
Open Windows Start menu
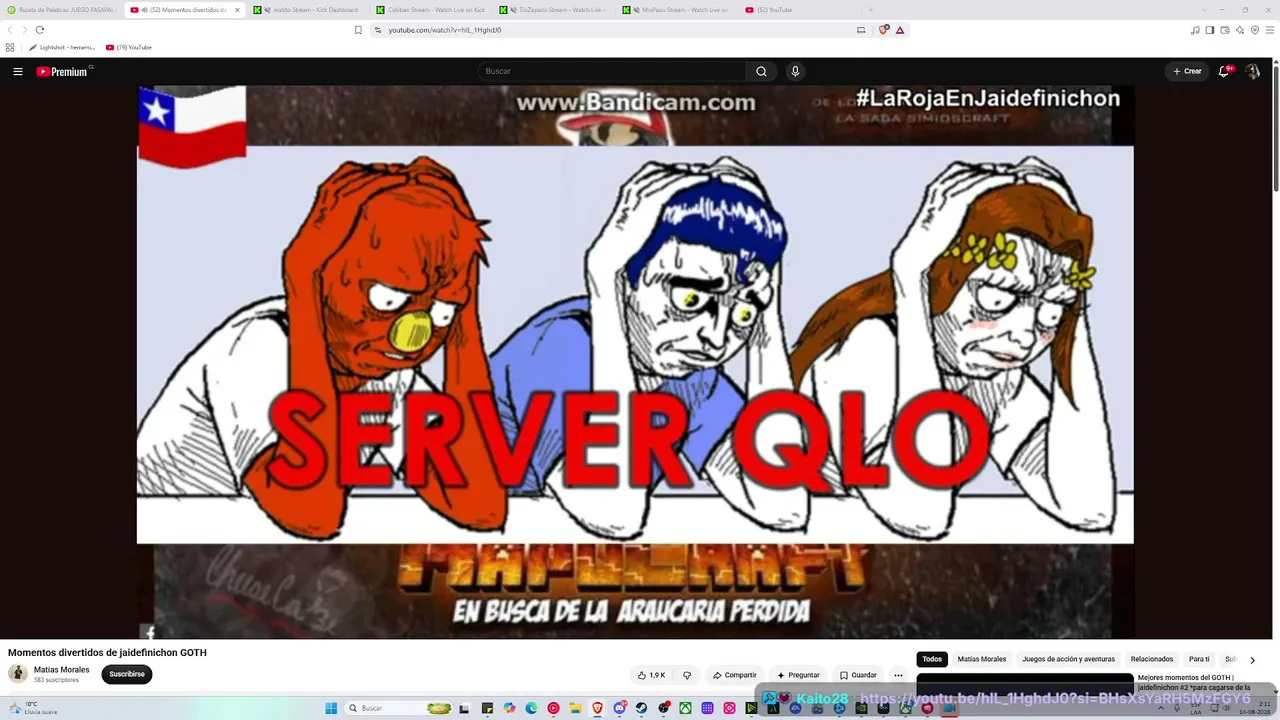(x=331, y=708)
